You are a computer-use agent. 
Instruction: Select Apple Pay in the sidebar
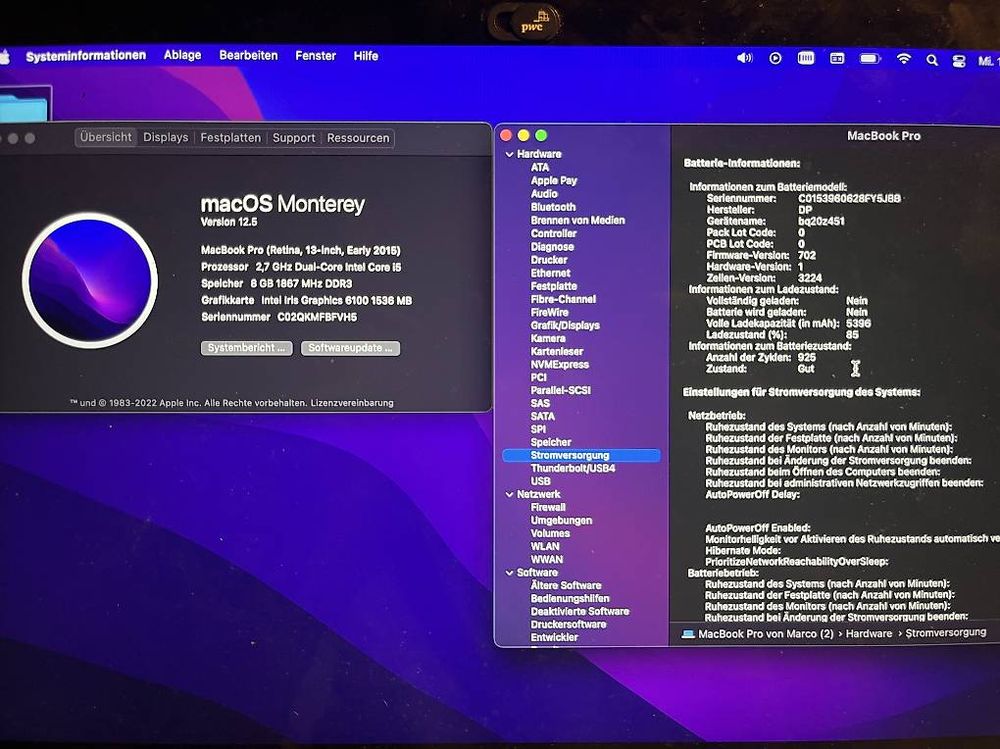point(554,181)
